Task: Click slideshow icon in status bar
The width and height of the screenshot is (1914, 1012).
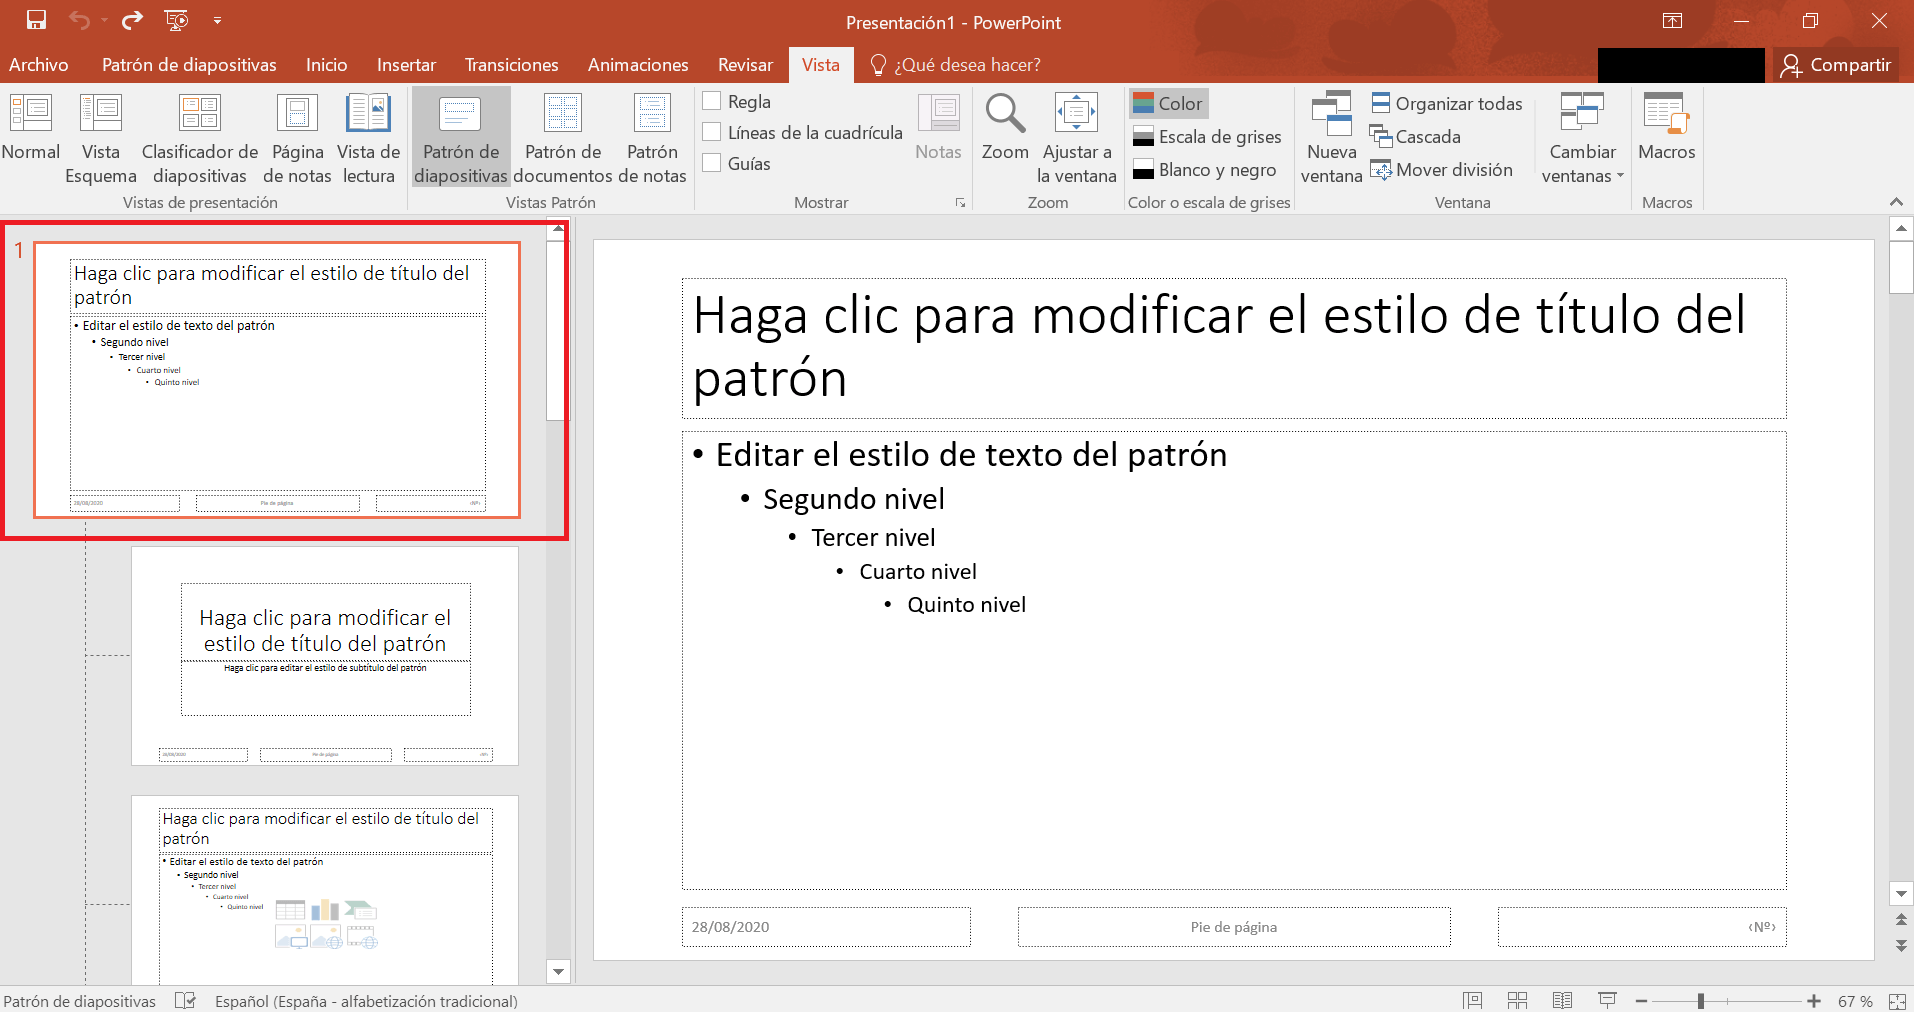Action: (1608, 1000)
